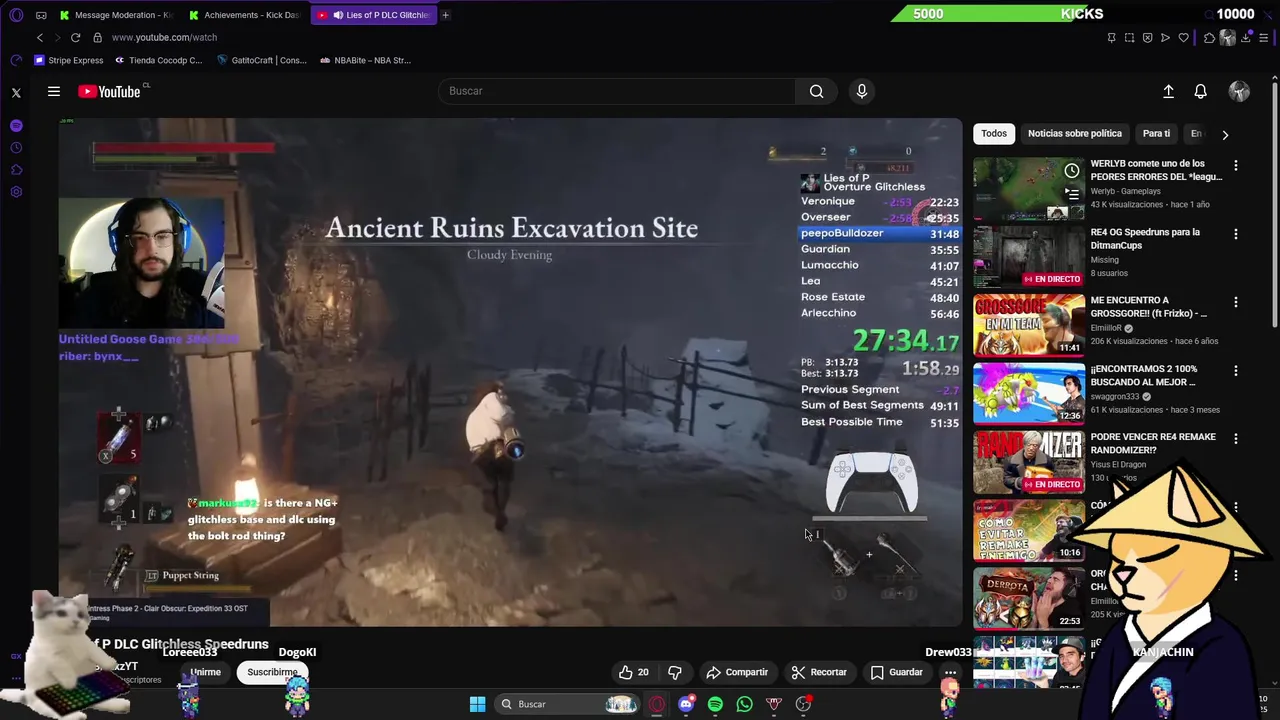Screen dimensions: 1280x720
Task: Open Discord from the taskbar
Action: click(686, 704)
